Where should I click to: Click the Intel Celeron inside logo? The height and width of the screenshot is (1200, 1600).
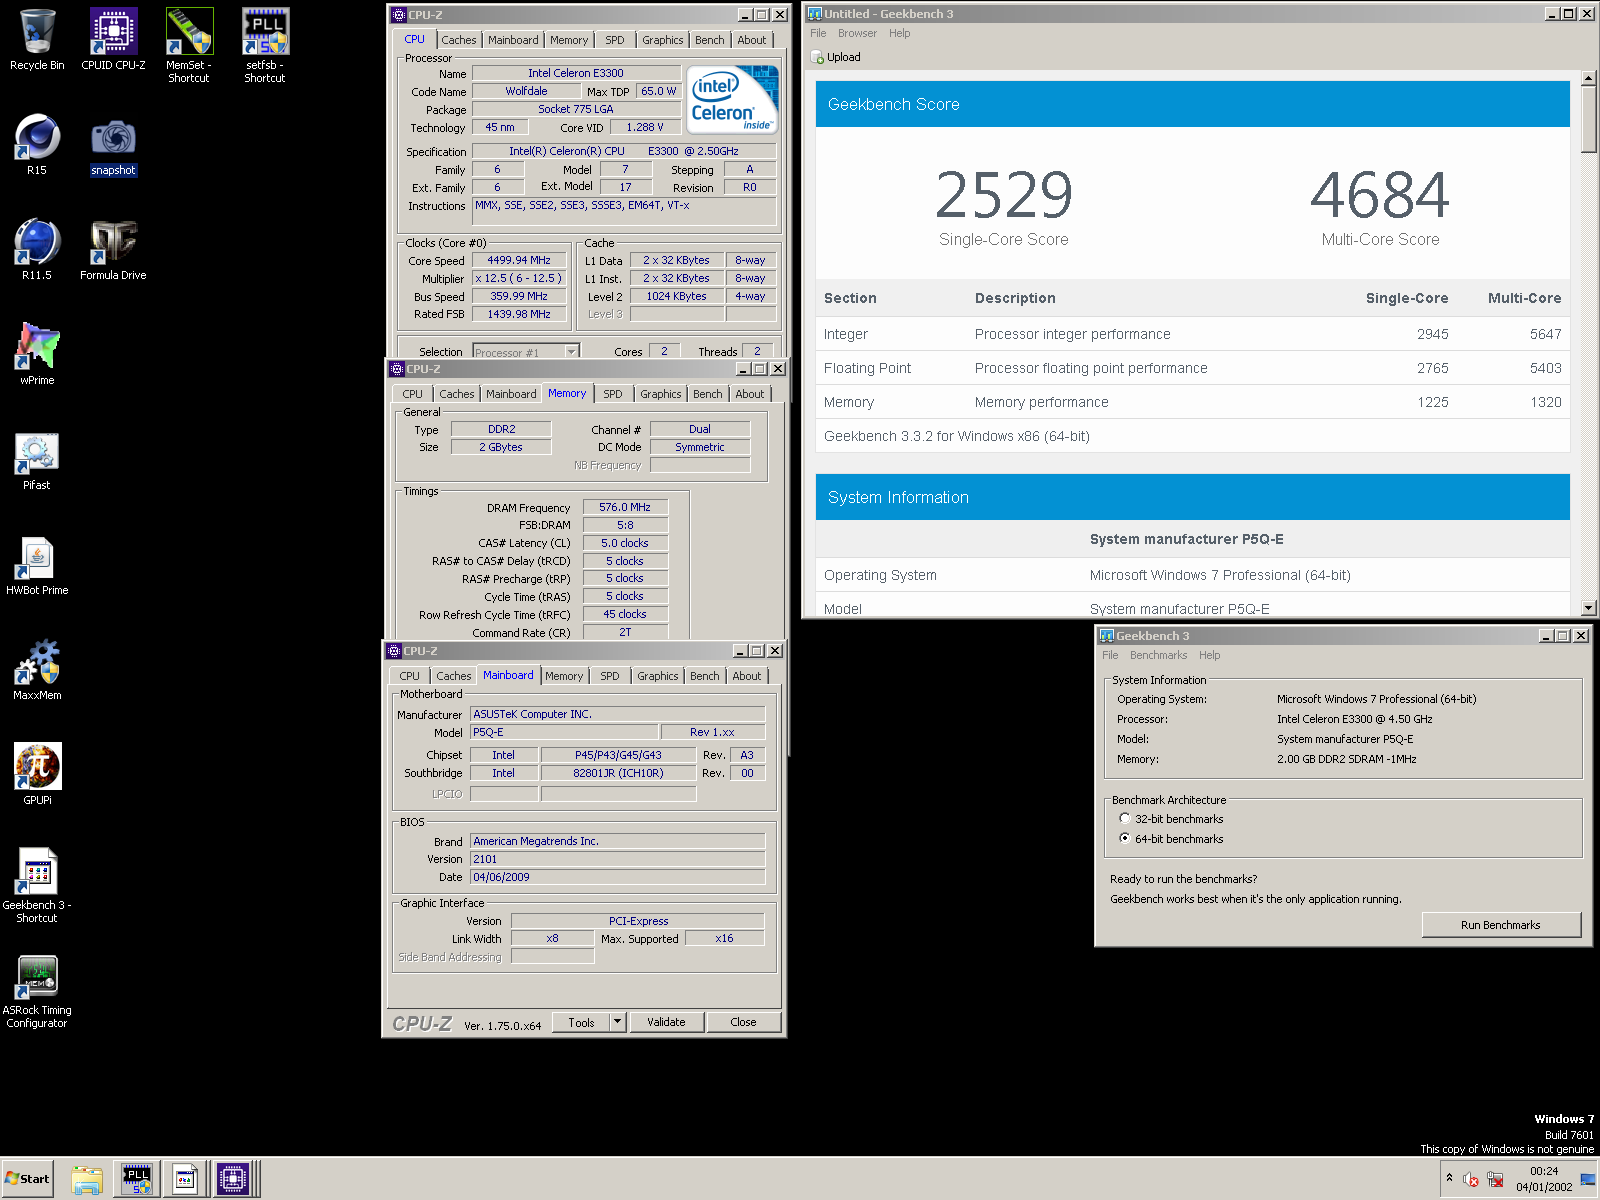(x=733, y=99)
